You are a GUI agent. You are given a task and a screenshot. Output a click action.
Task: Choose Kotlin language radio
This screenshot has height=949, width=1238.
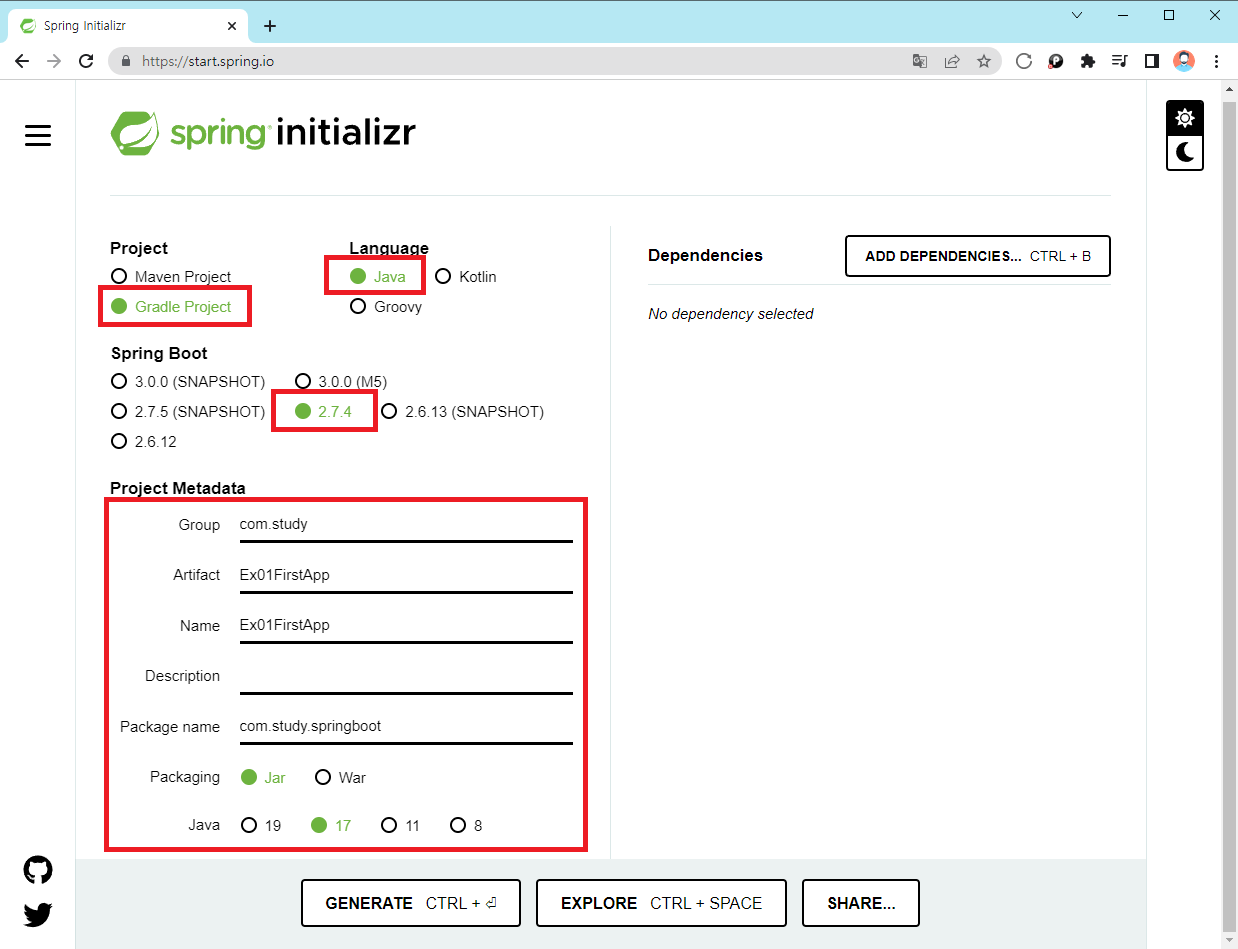click(x=466, y=276)
